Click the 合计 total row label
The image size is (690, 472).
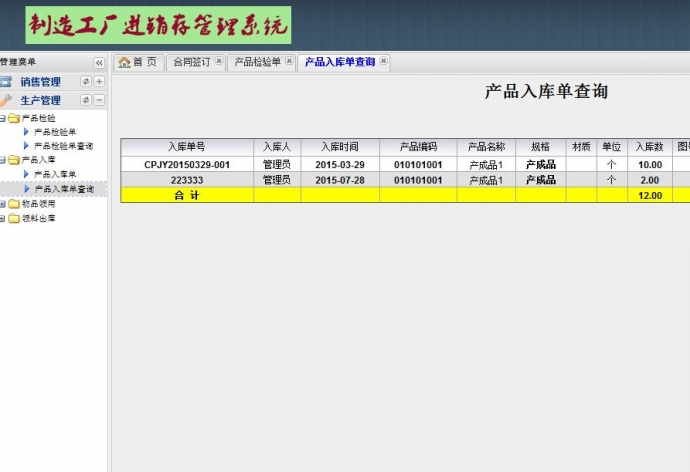(187, 196)
